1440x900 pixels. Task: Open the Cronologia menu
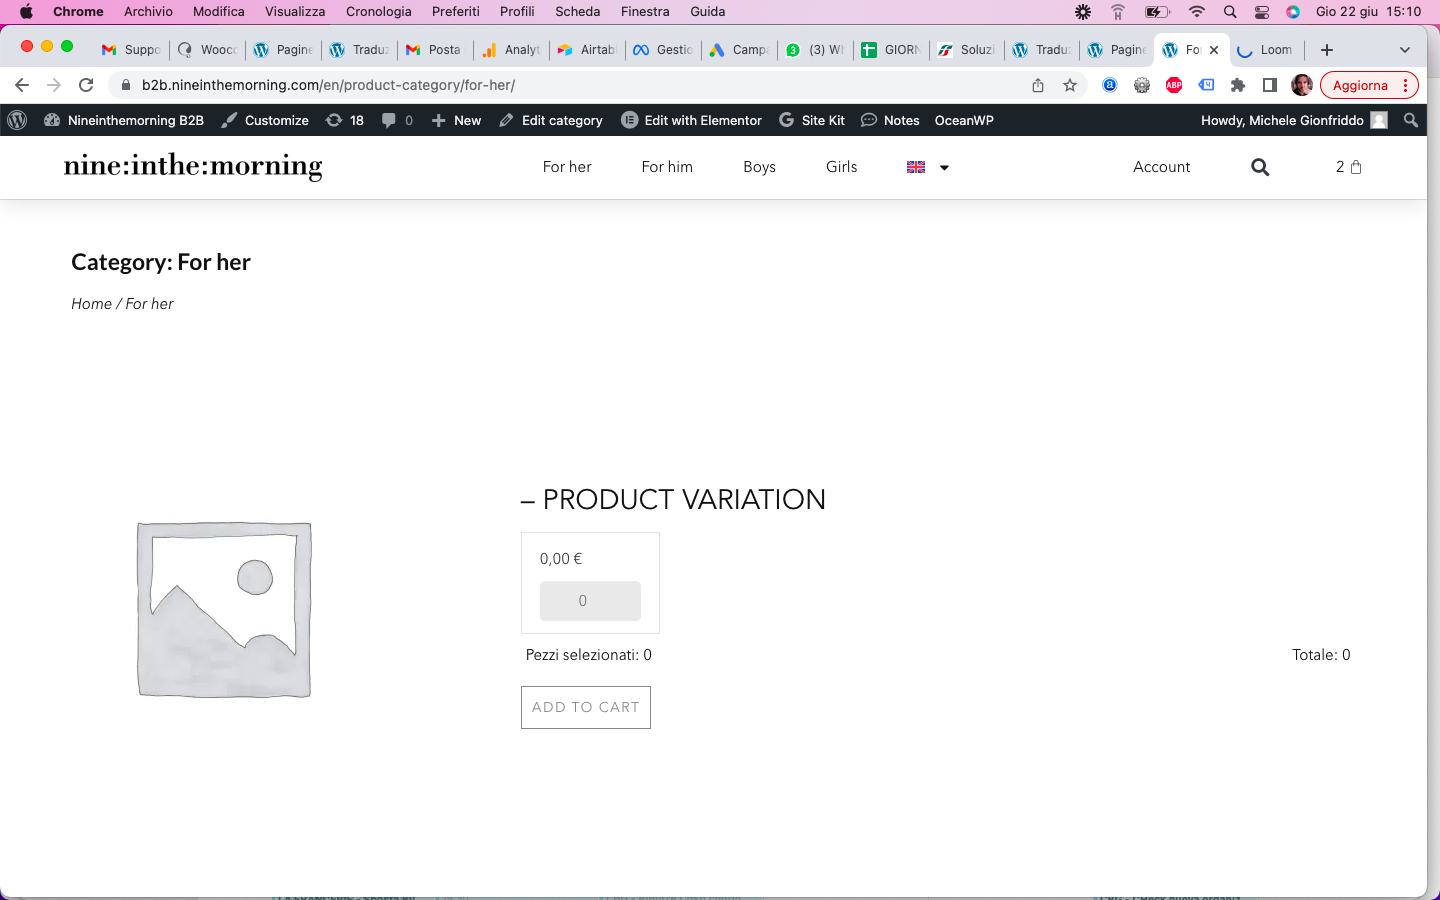[x=378, y=12]
